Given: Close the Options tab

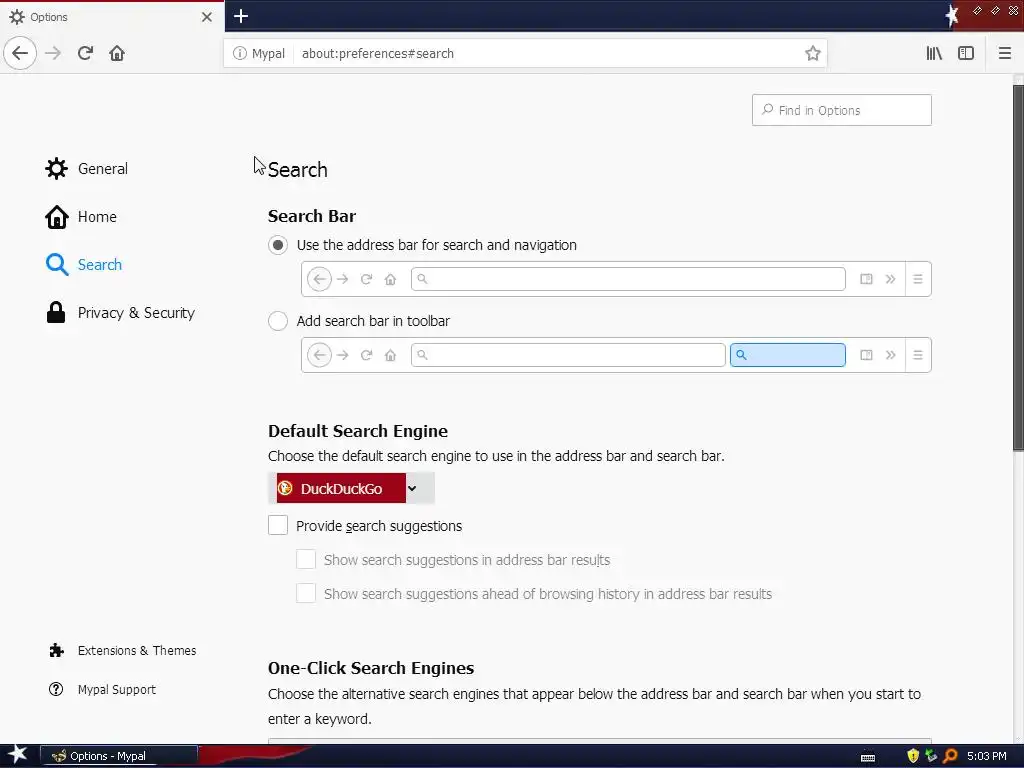Looking at the screenshot, I should (x=206, y=17).
